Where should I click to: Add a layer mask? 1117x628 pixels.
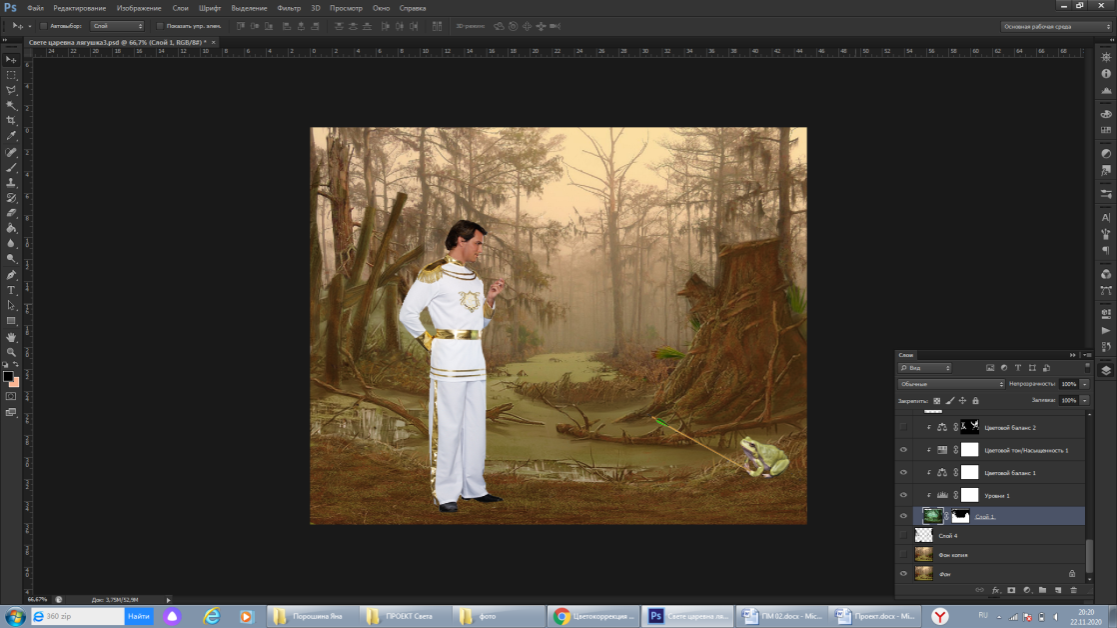tap(1011, 590)
